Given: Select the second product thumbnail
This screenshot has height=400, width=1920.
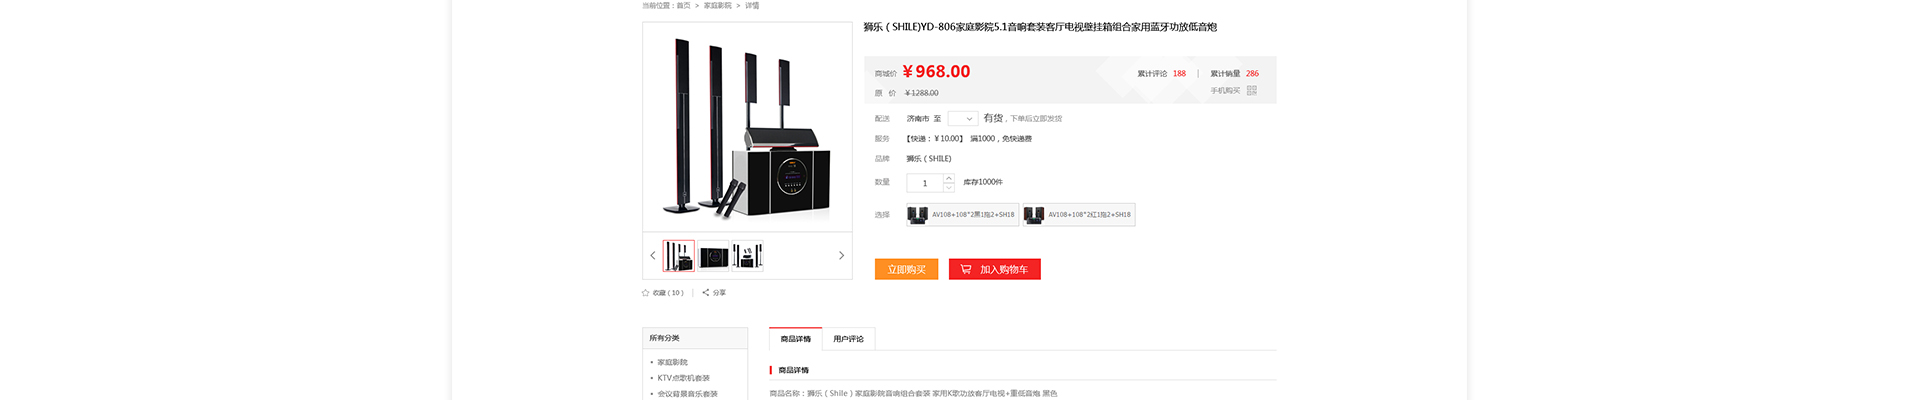Looking at the screenshot, I should 713,256.
